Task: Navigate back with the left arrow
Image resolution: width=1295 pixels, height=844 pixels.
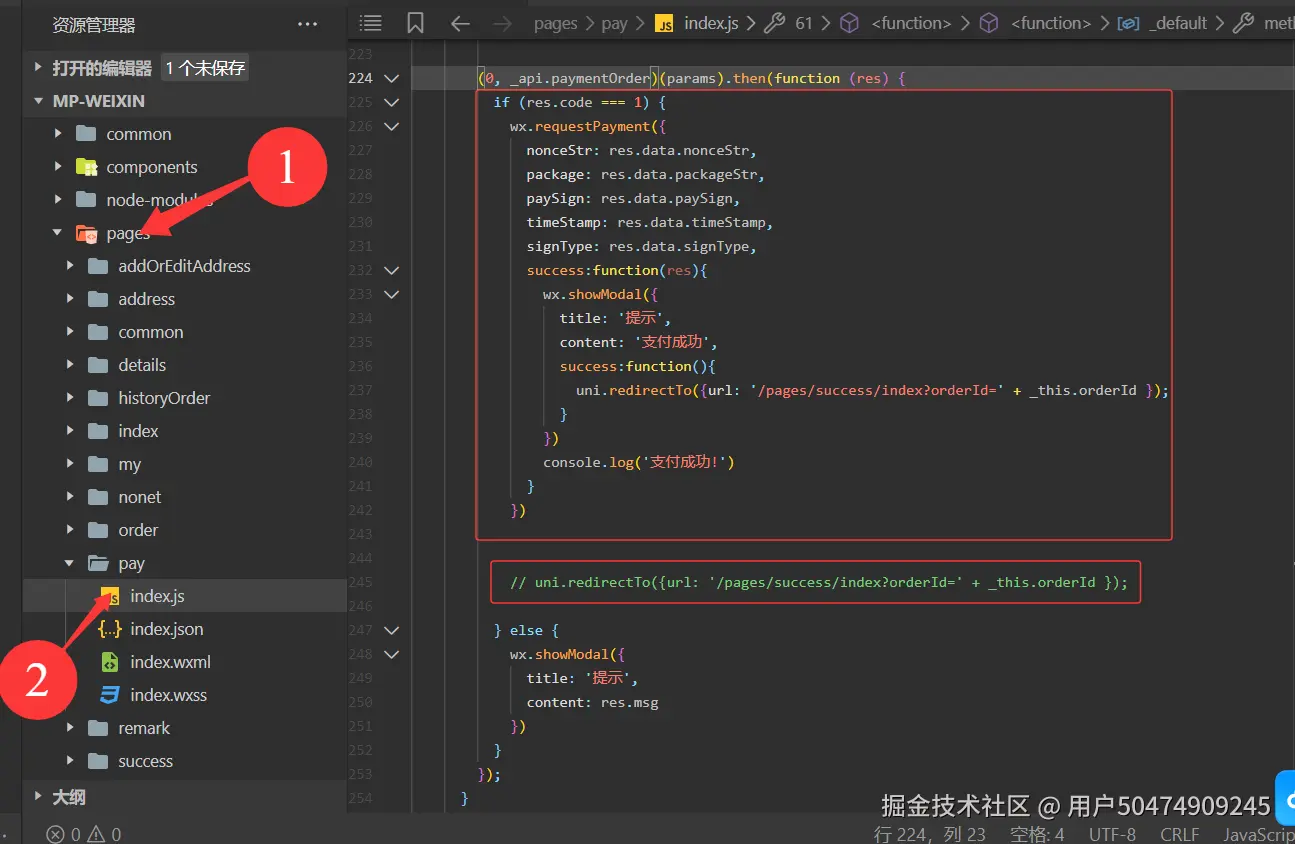Action: tap(460, 23)
